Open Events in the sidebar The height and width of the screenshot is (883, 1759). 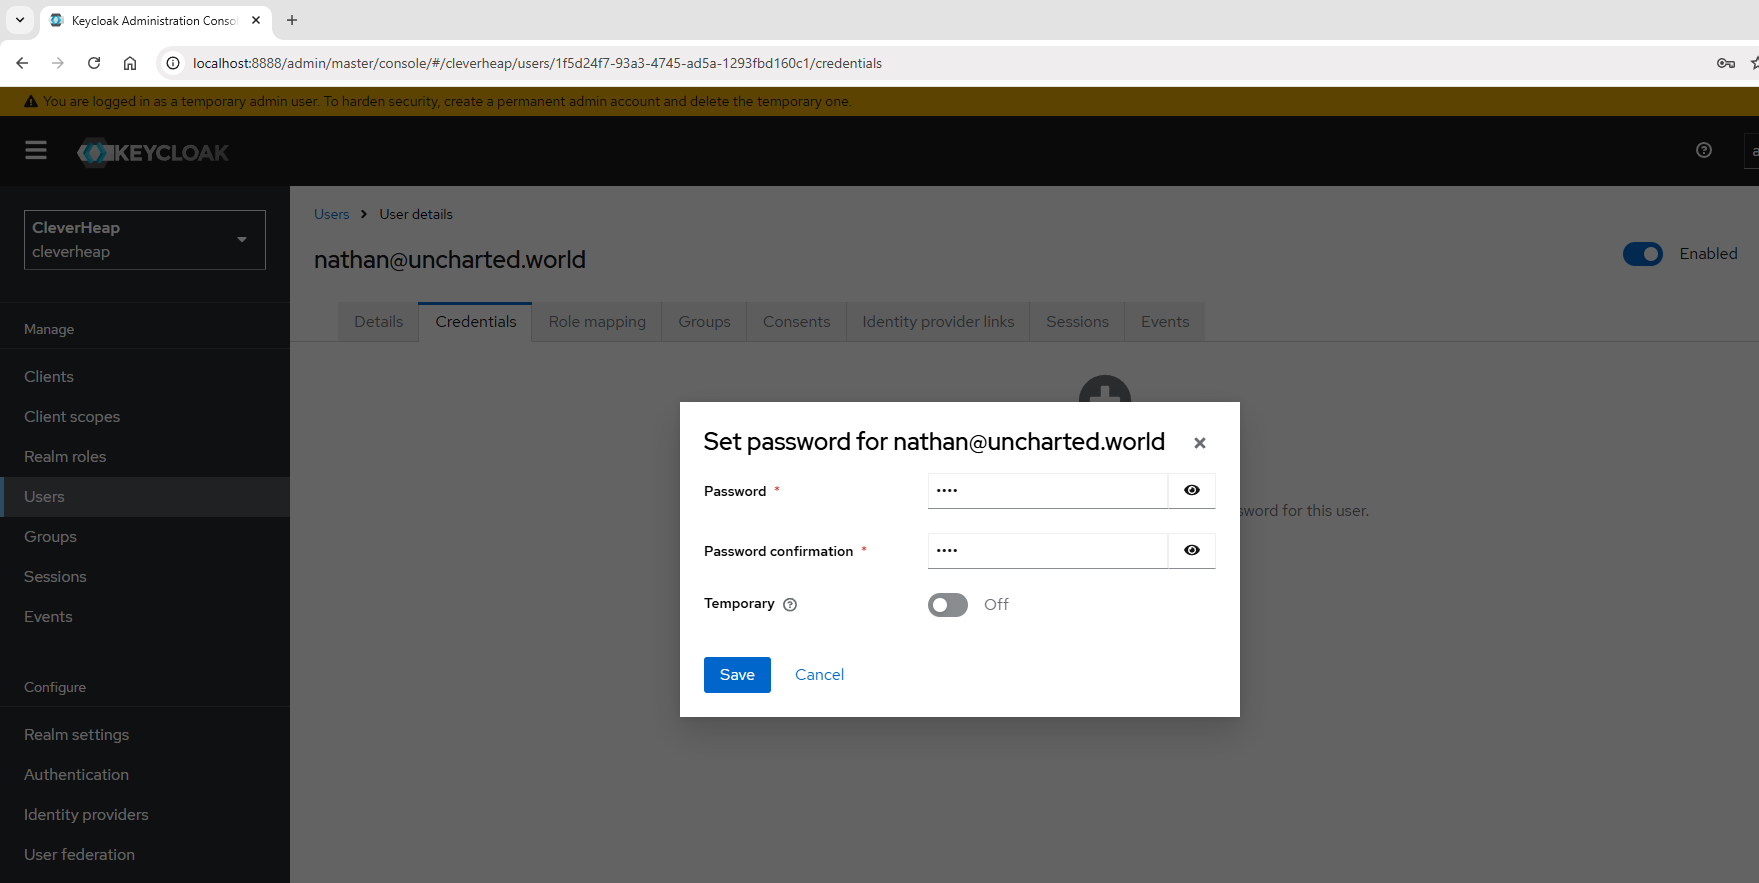[x=145, y=617]
